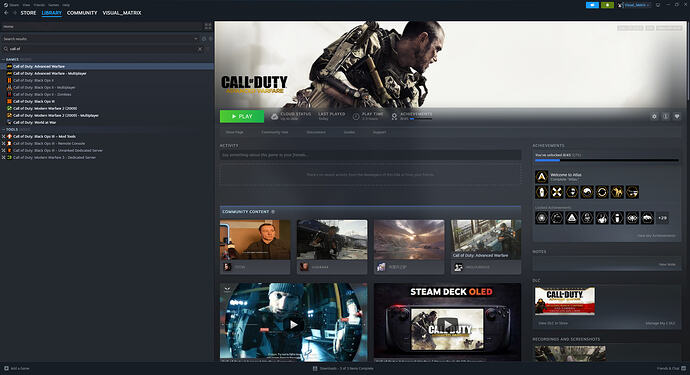Select Call of Duty: World at War
The image size is (690, 375).
click(35, 122)
